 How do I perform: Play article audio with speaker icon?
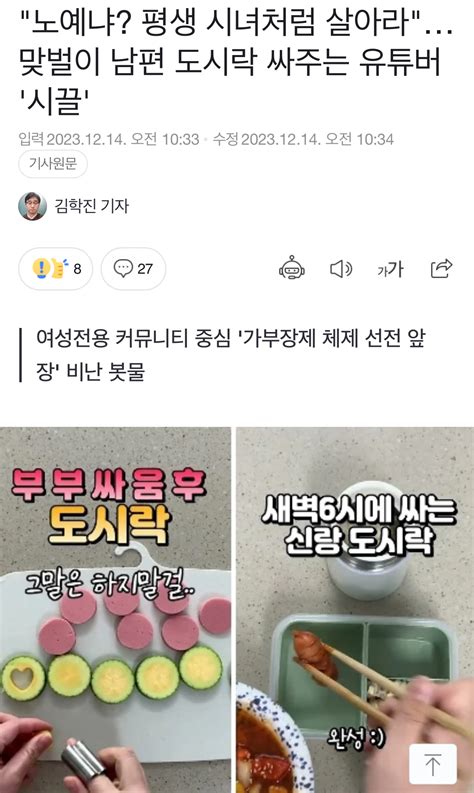(x=341, y=269)
